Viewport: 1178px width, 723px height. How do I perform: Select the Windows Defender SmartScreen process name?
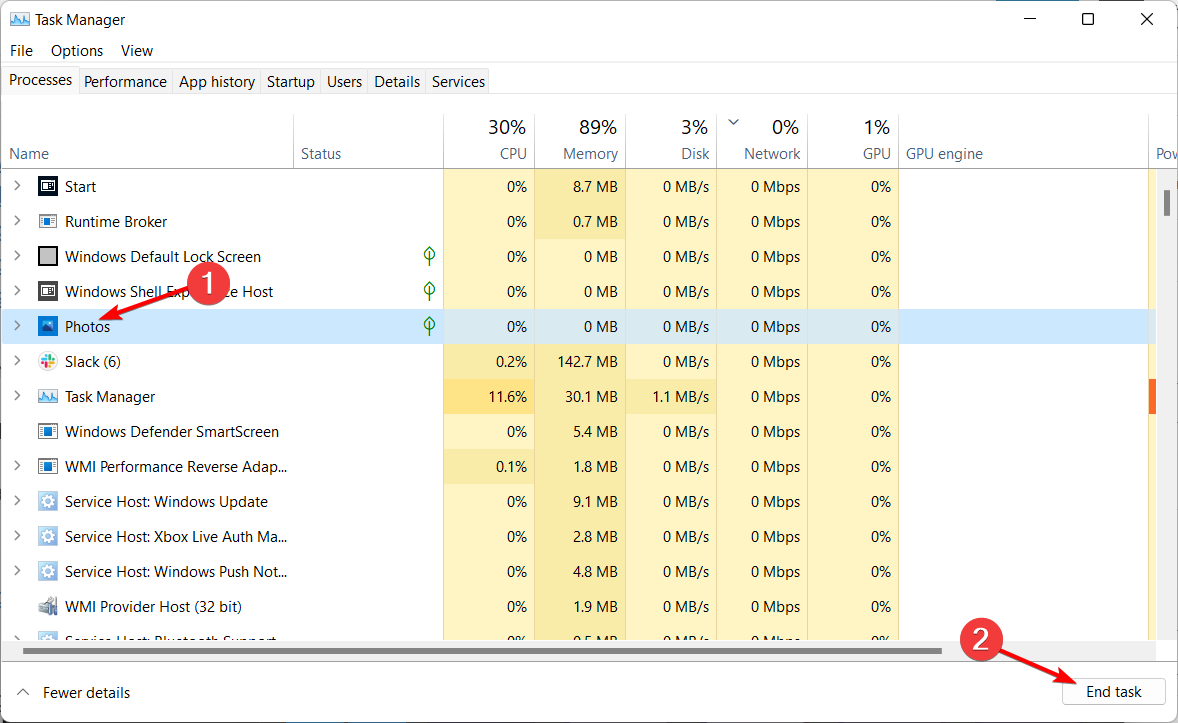(x=172, y=431)
